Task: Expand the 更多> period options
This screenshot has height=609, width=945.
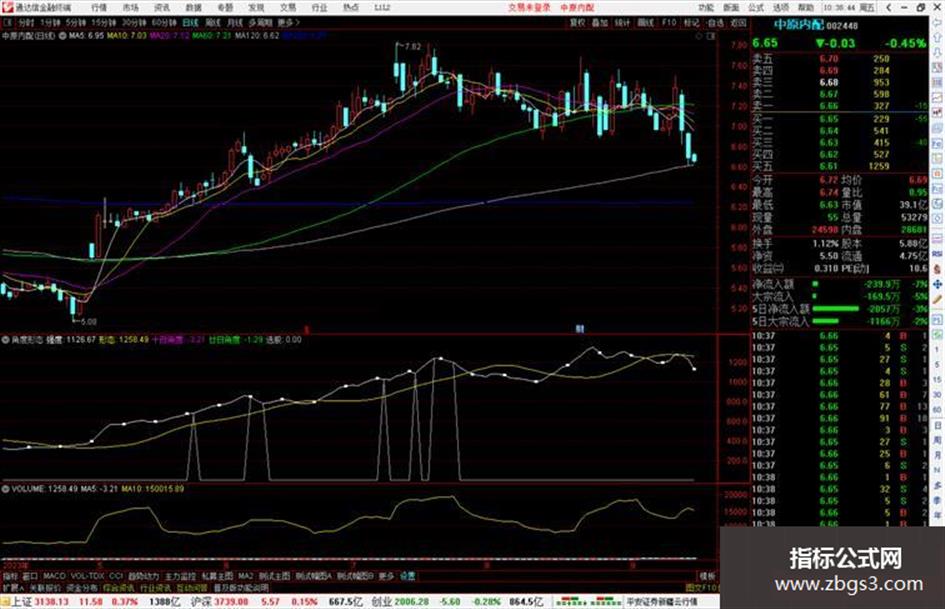Action: pyautogui.click(x=288, y=22)
